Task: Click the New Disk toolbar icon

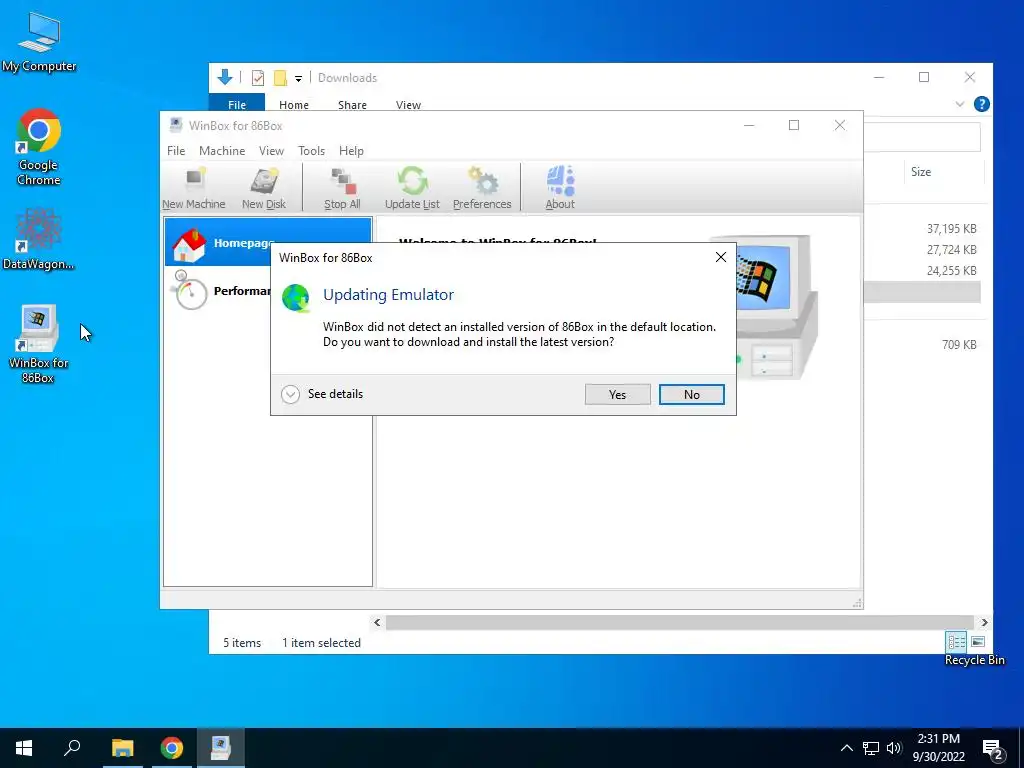Action: coord(264,188)
